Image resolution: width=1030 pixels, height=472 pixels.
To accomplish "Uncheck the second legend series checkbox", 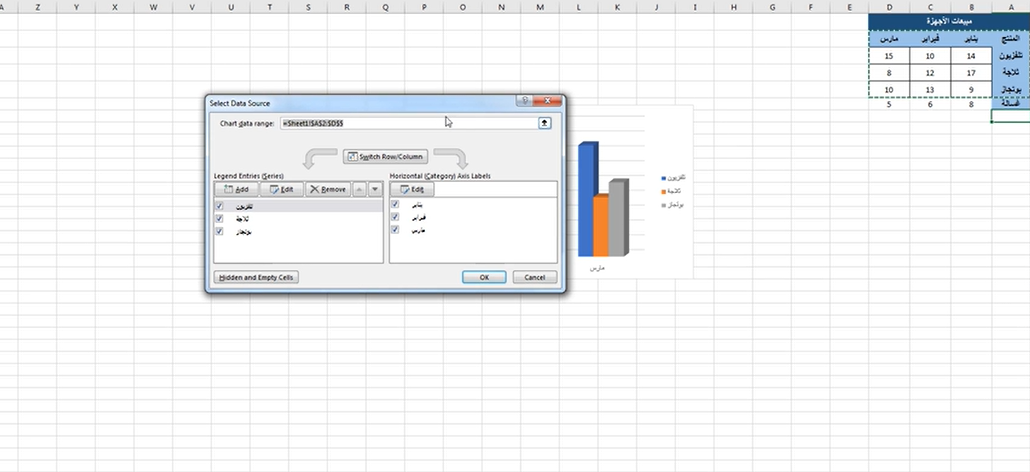I will click(219, 218).
